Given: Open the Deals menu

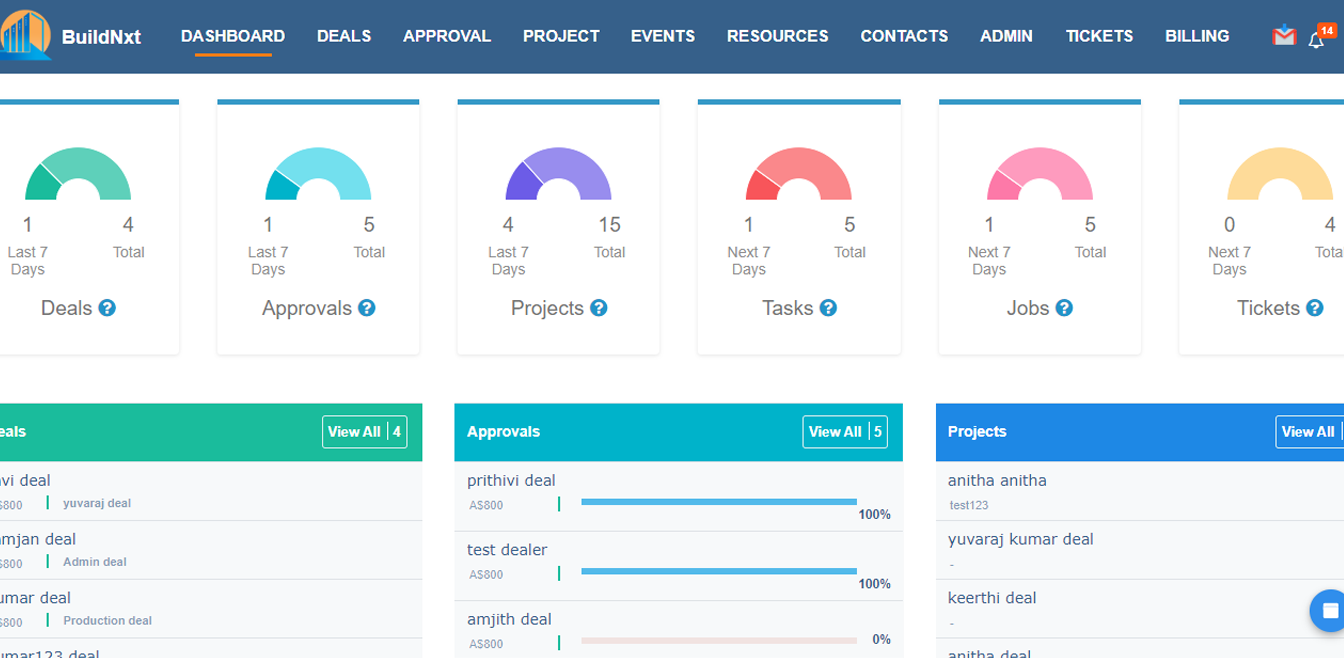Looking at the screenshot, I should (x=344, y=36).
